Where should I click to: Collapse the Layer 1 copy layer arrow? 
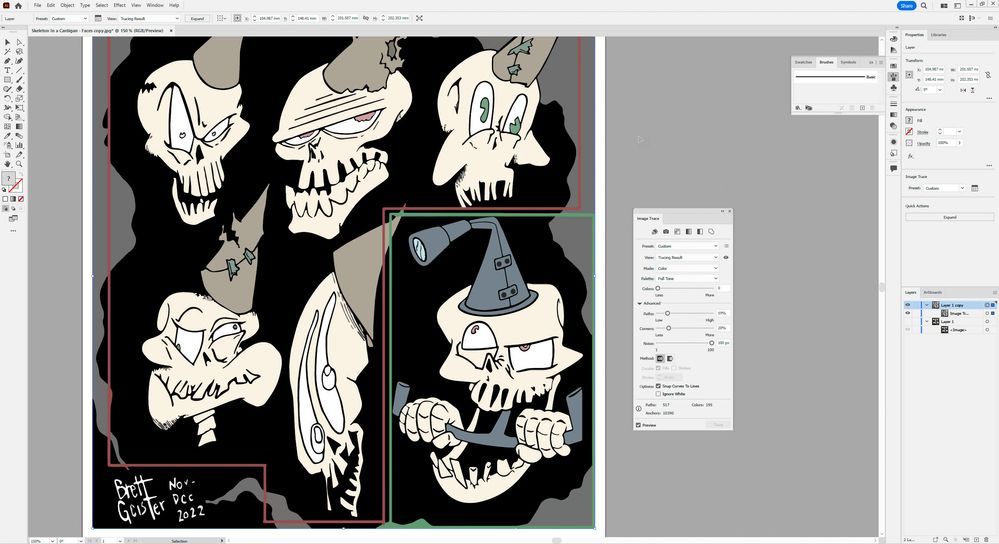(926, 305)
